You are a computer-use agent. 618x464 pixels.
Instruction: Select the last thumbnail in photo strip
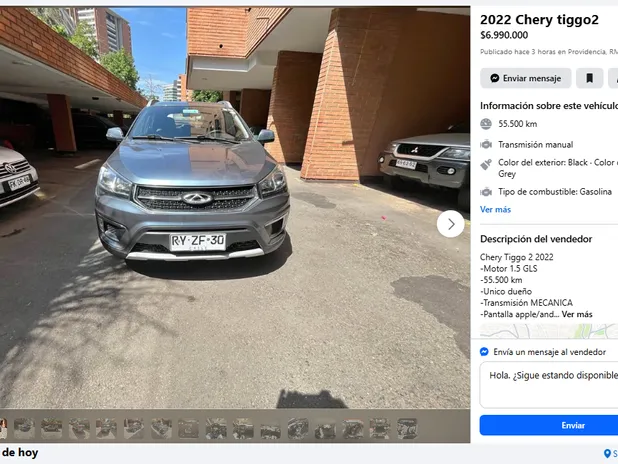point(407,428)
